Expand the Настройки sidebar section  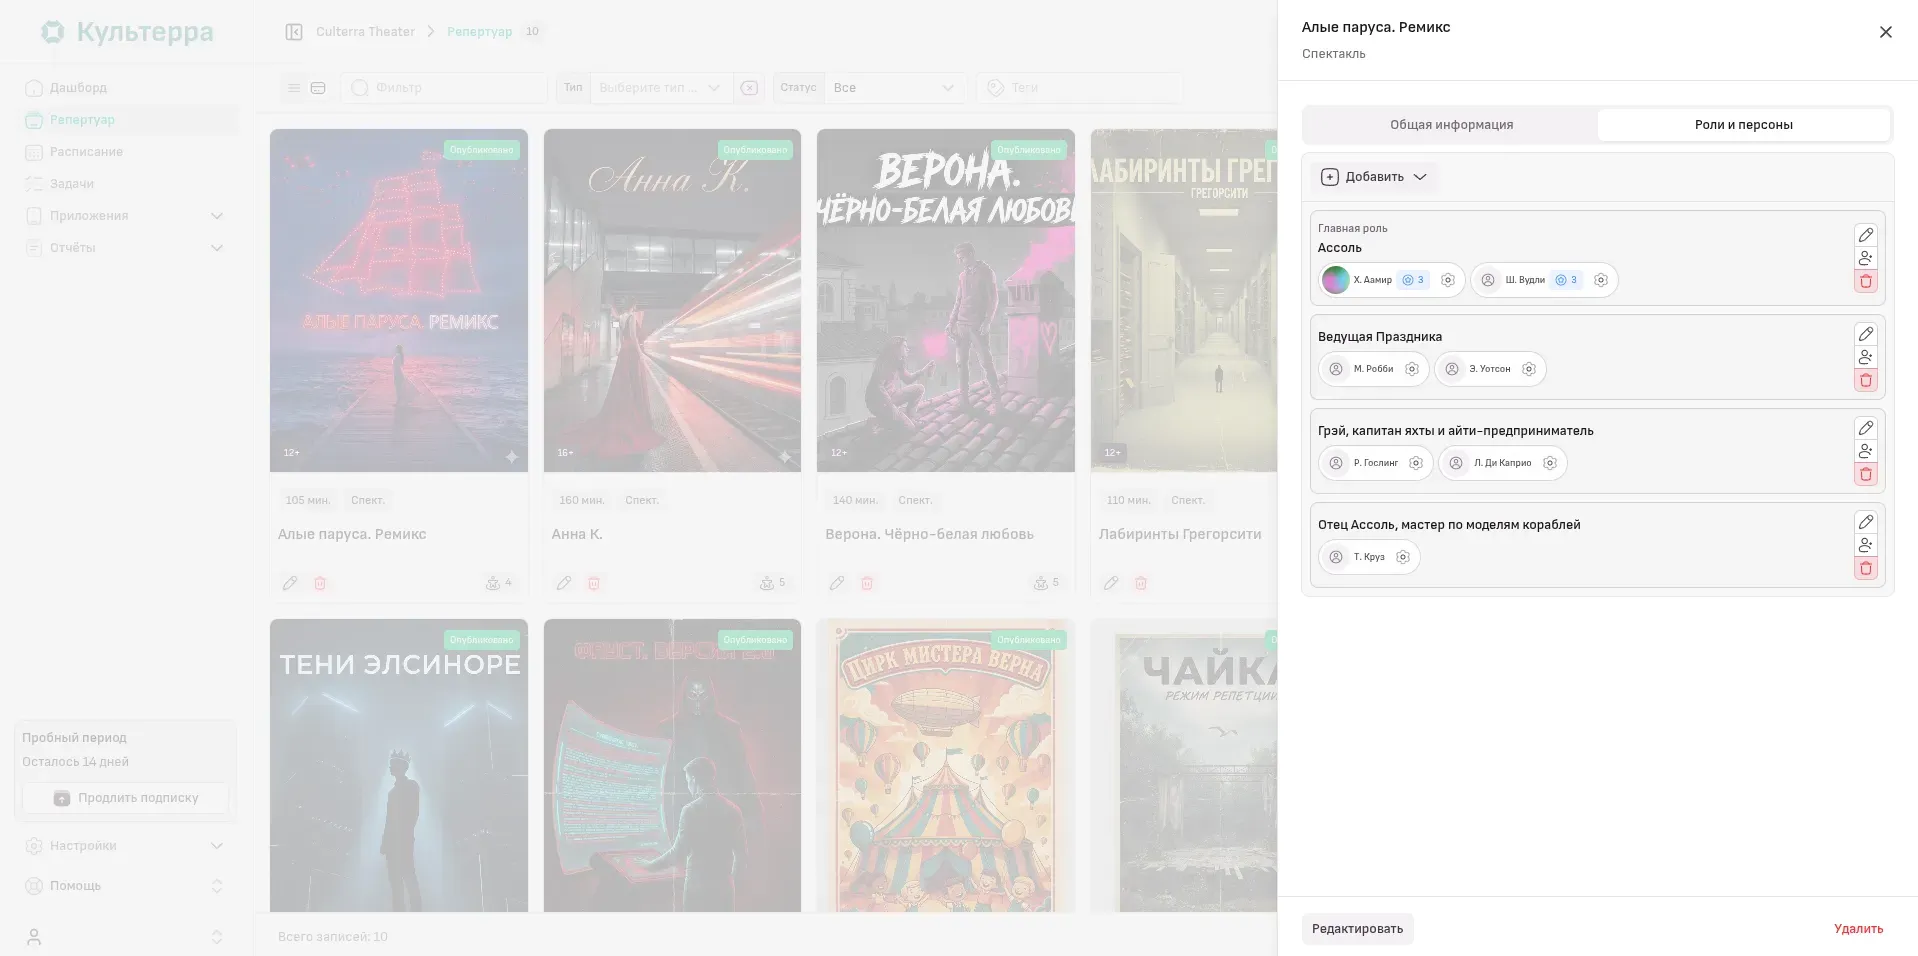pyautogui.click(x=125, y=846)
